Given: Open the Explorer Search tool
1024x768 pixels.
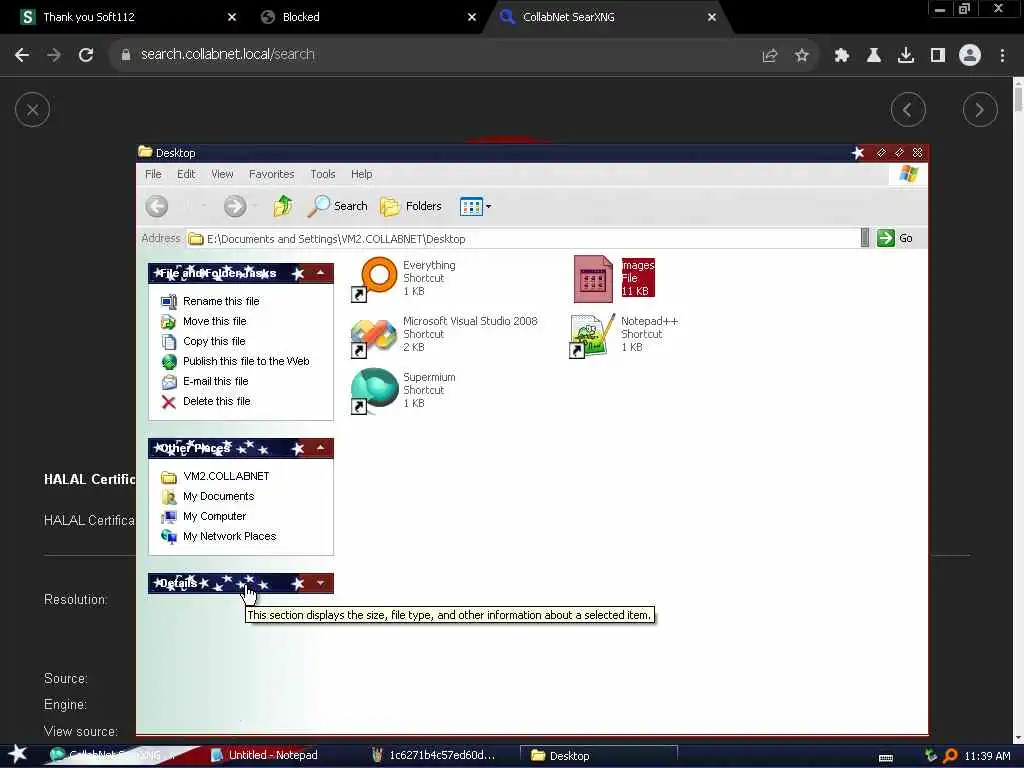Looking at the screenshot, I should [x=338, y=206].
